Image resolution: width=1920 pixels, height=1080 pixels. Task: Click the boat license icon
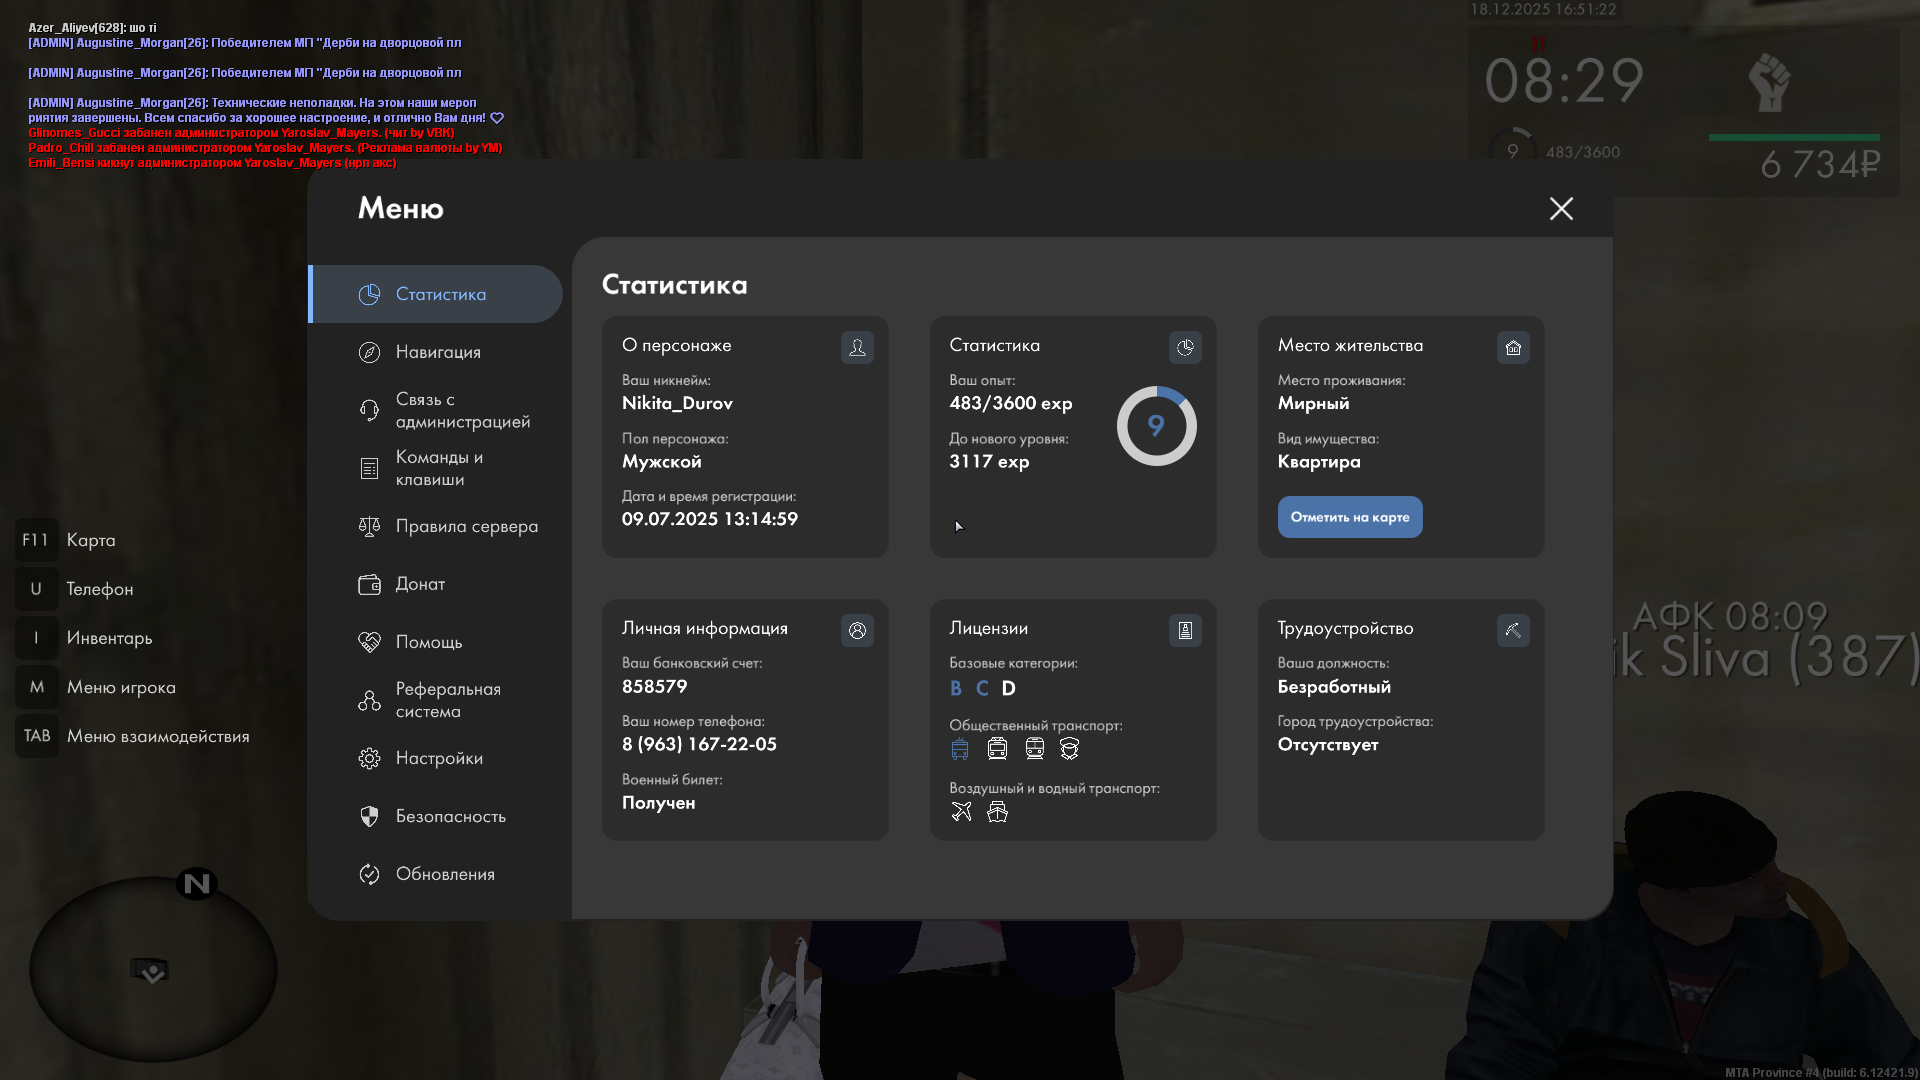[x=997, y=812]
